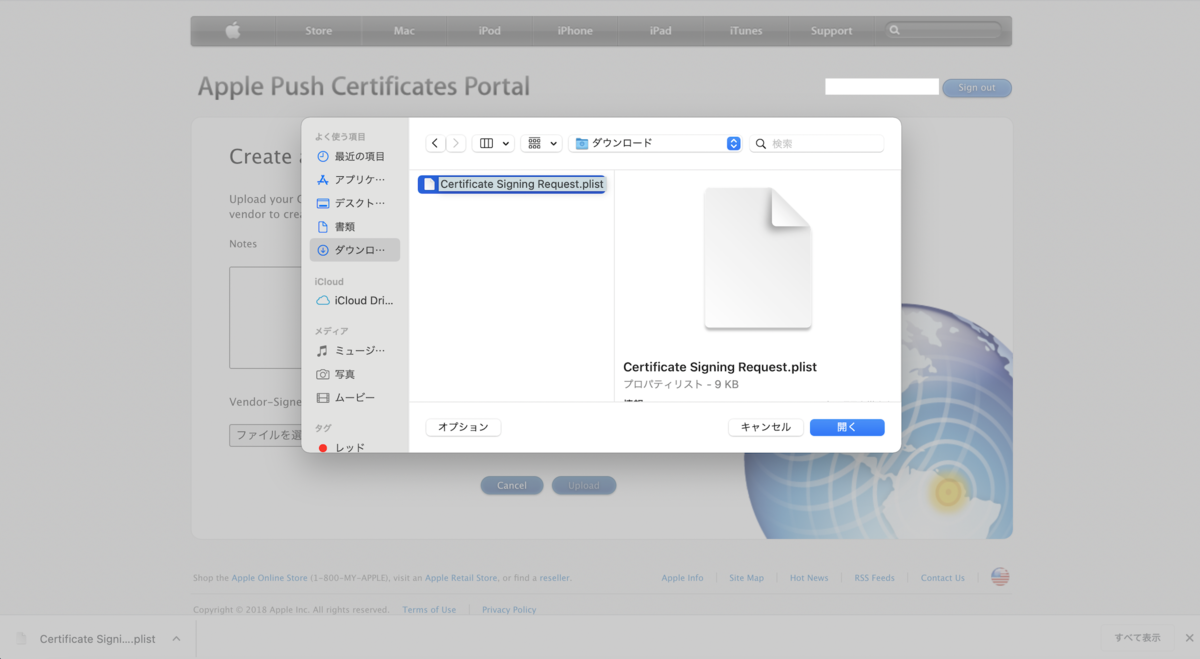Open the Site Map footer link
Screen dimensions: 1200x659
click(746, 578)
